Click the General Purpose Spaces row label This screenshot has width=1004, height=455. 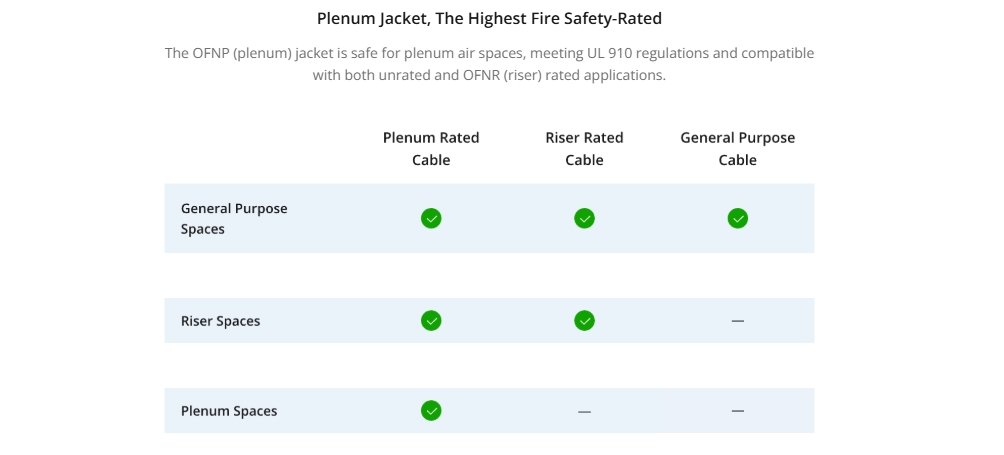point(234,218)
